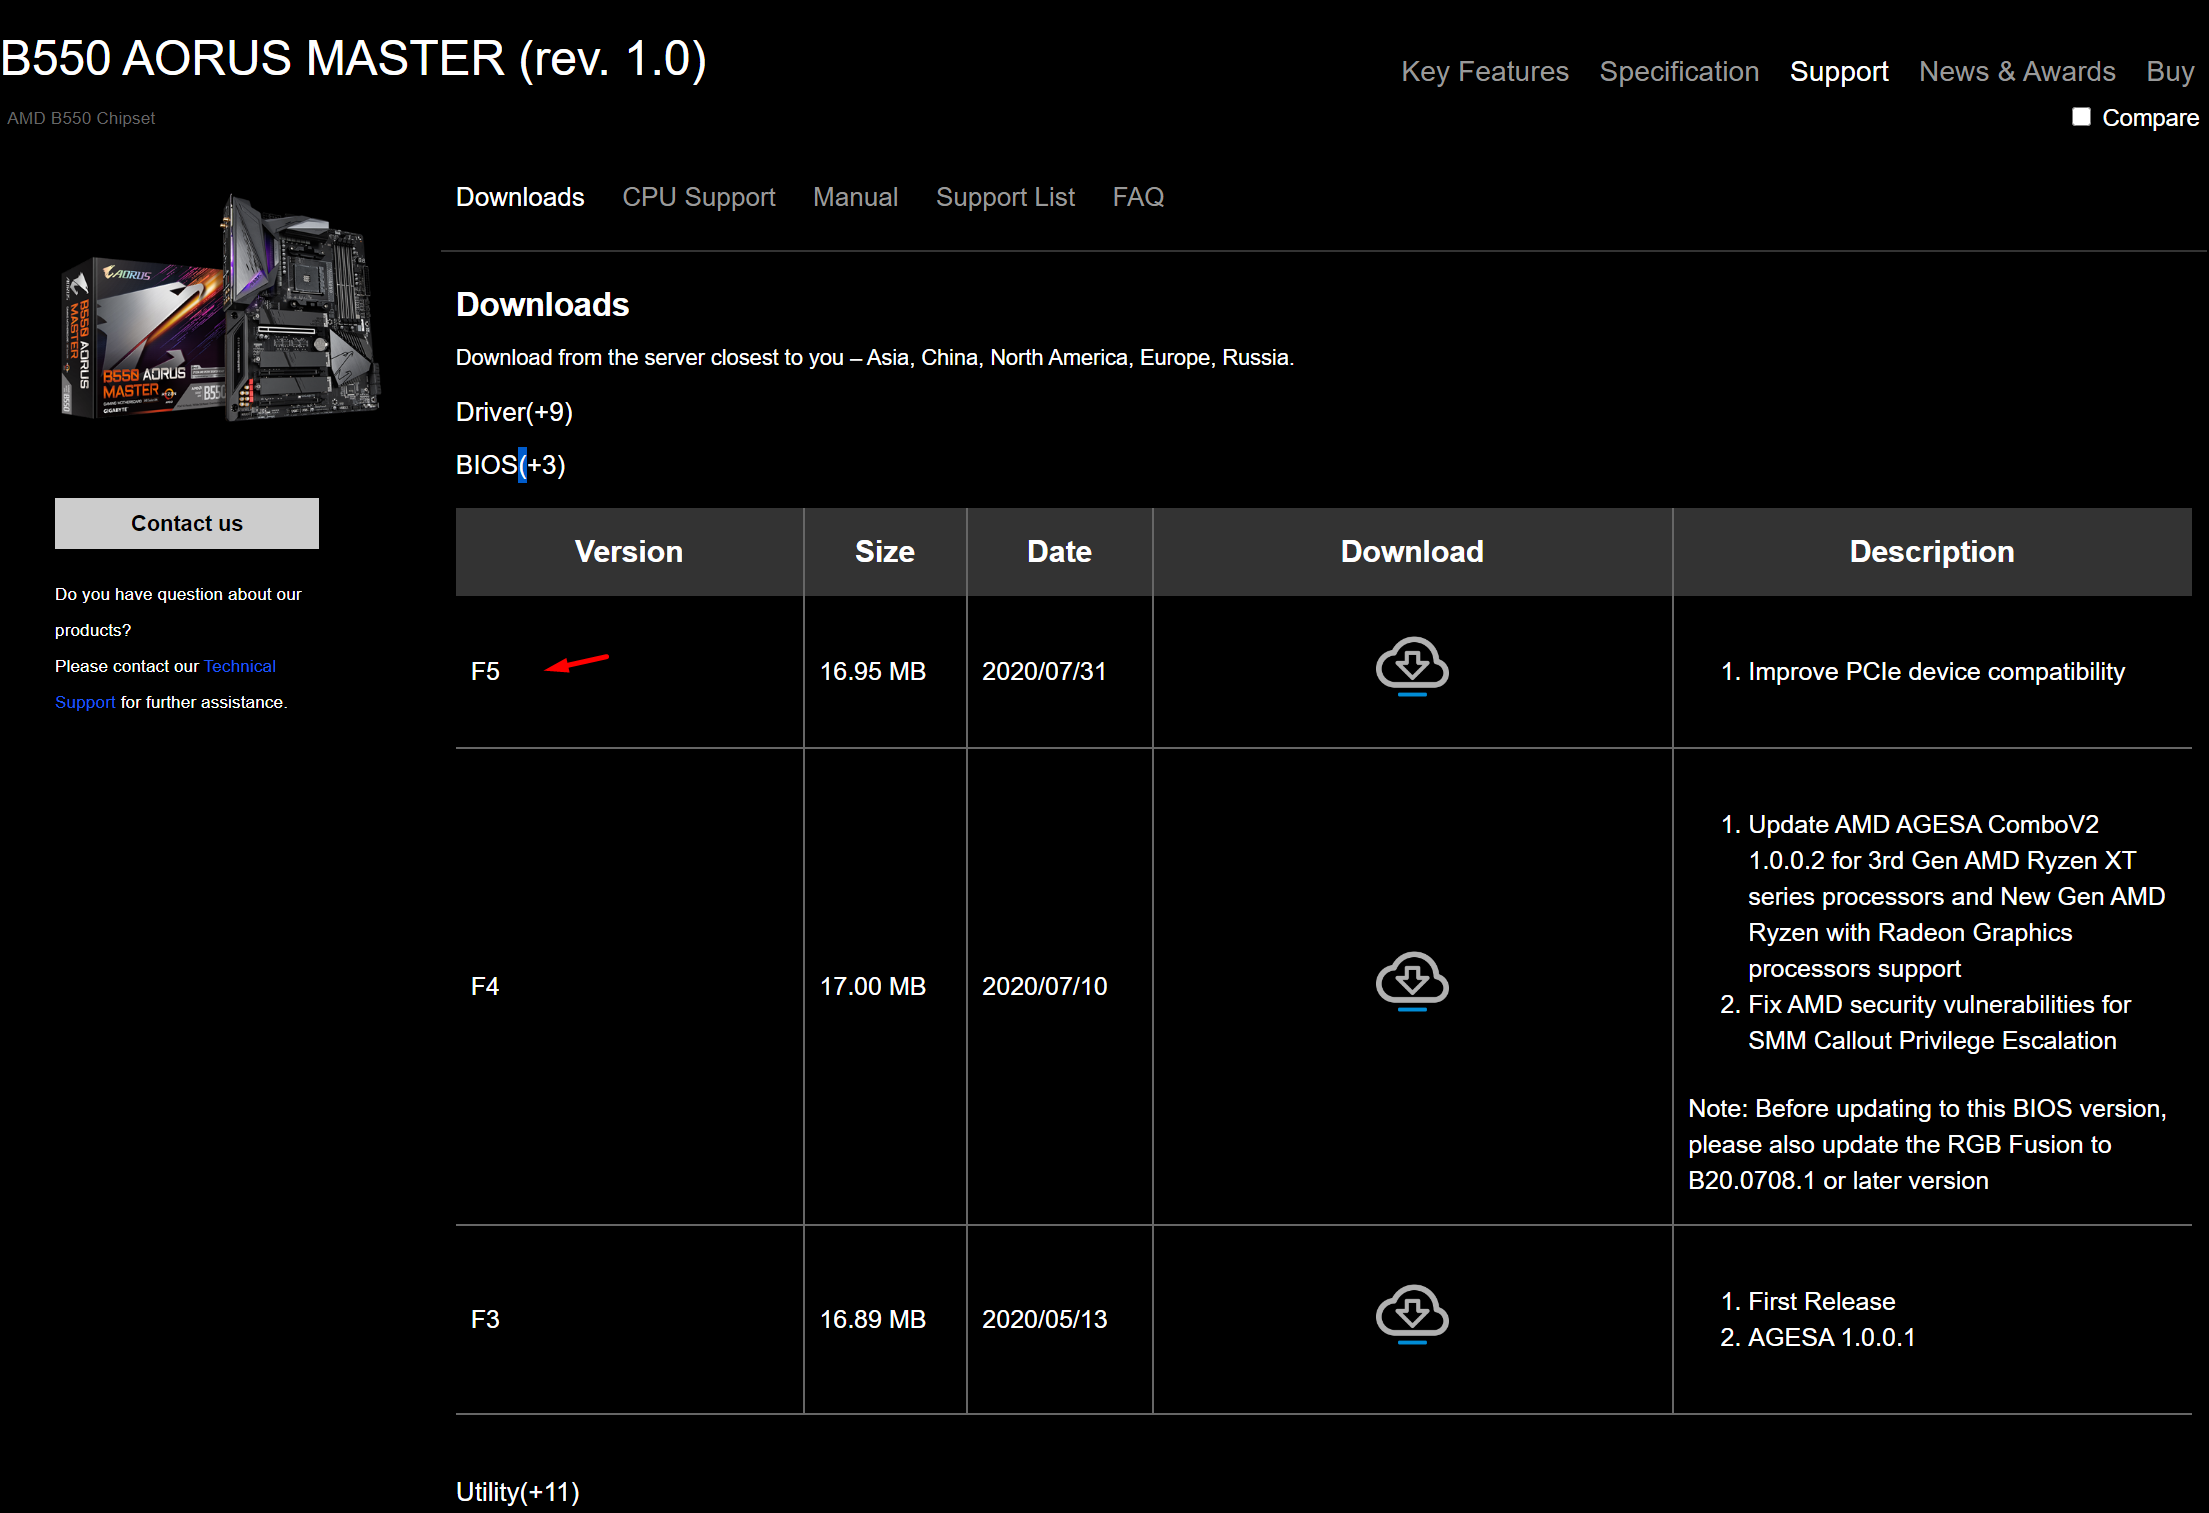This screenshot has width=2209, height=1513.
Task: Click the AMD B550 Chipset subtitle
Action: pyautogui.click(x=81, y=118)
